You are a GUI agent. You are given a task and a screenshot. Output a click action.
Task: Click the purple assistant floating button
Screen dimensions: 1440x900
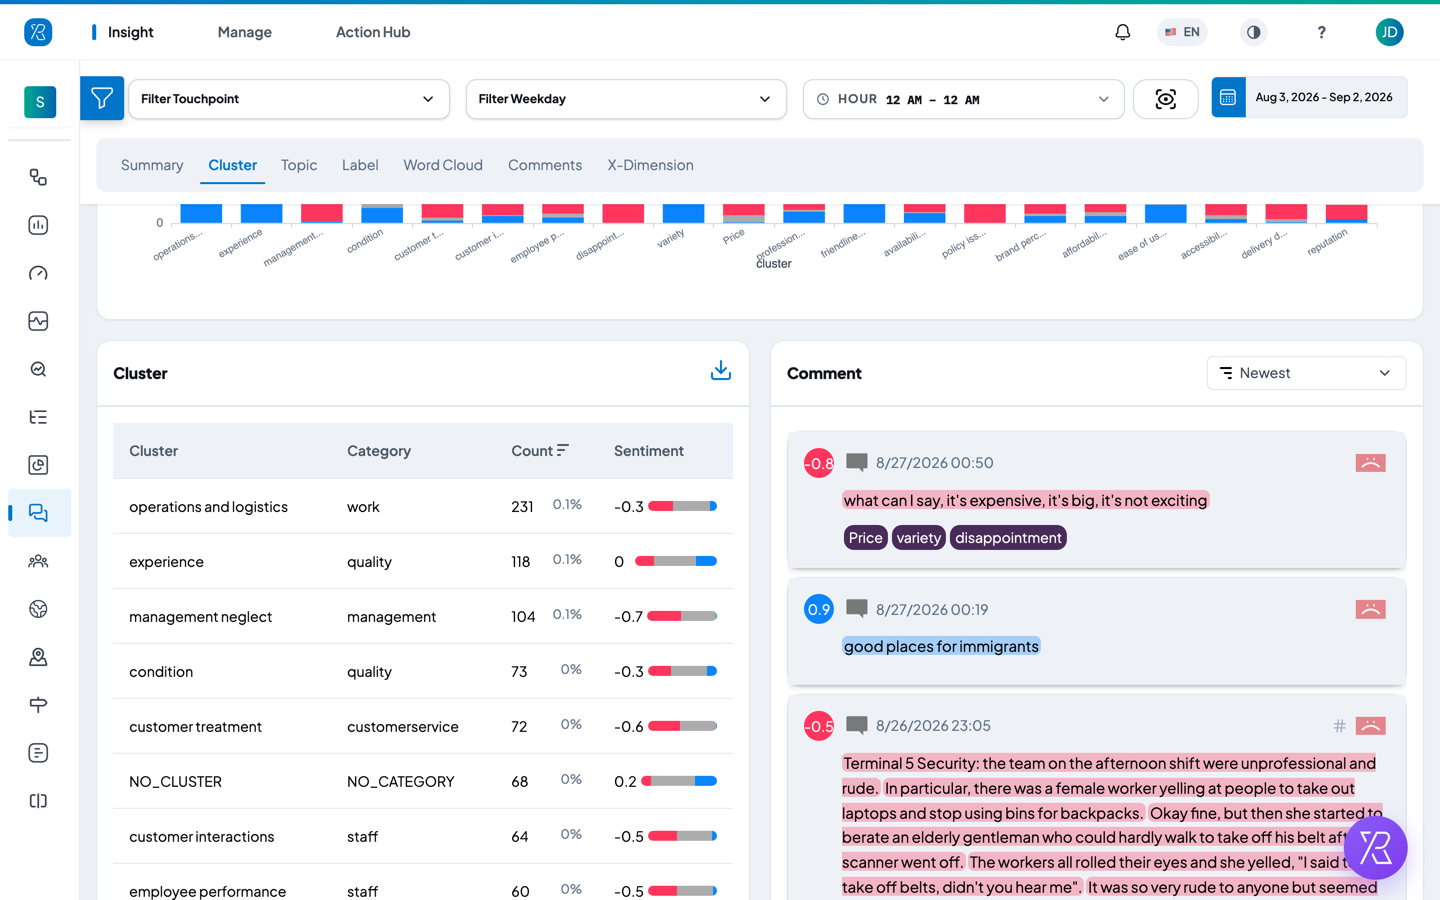[1375, 848]
